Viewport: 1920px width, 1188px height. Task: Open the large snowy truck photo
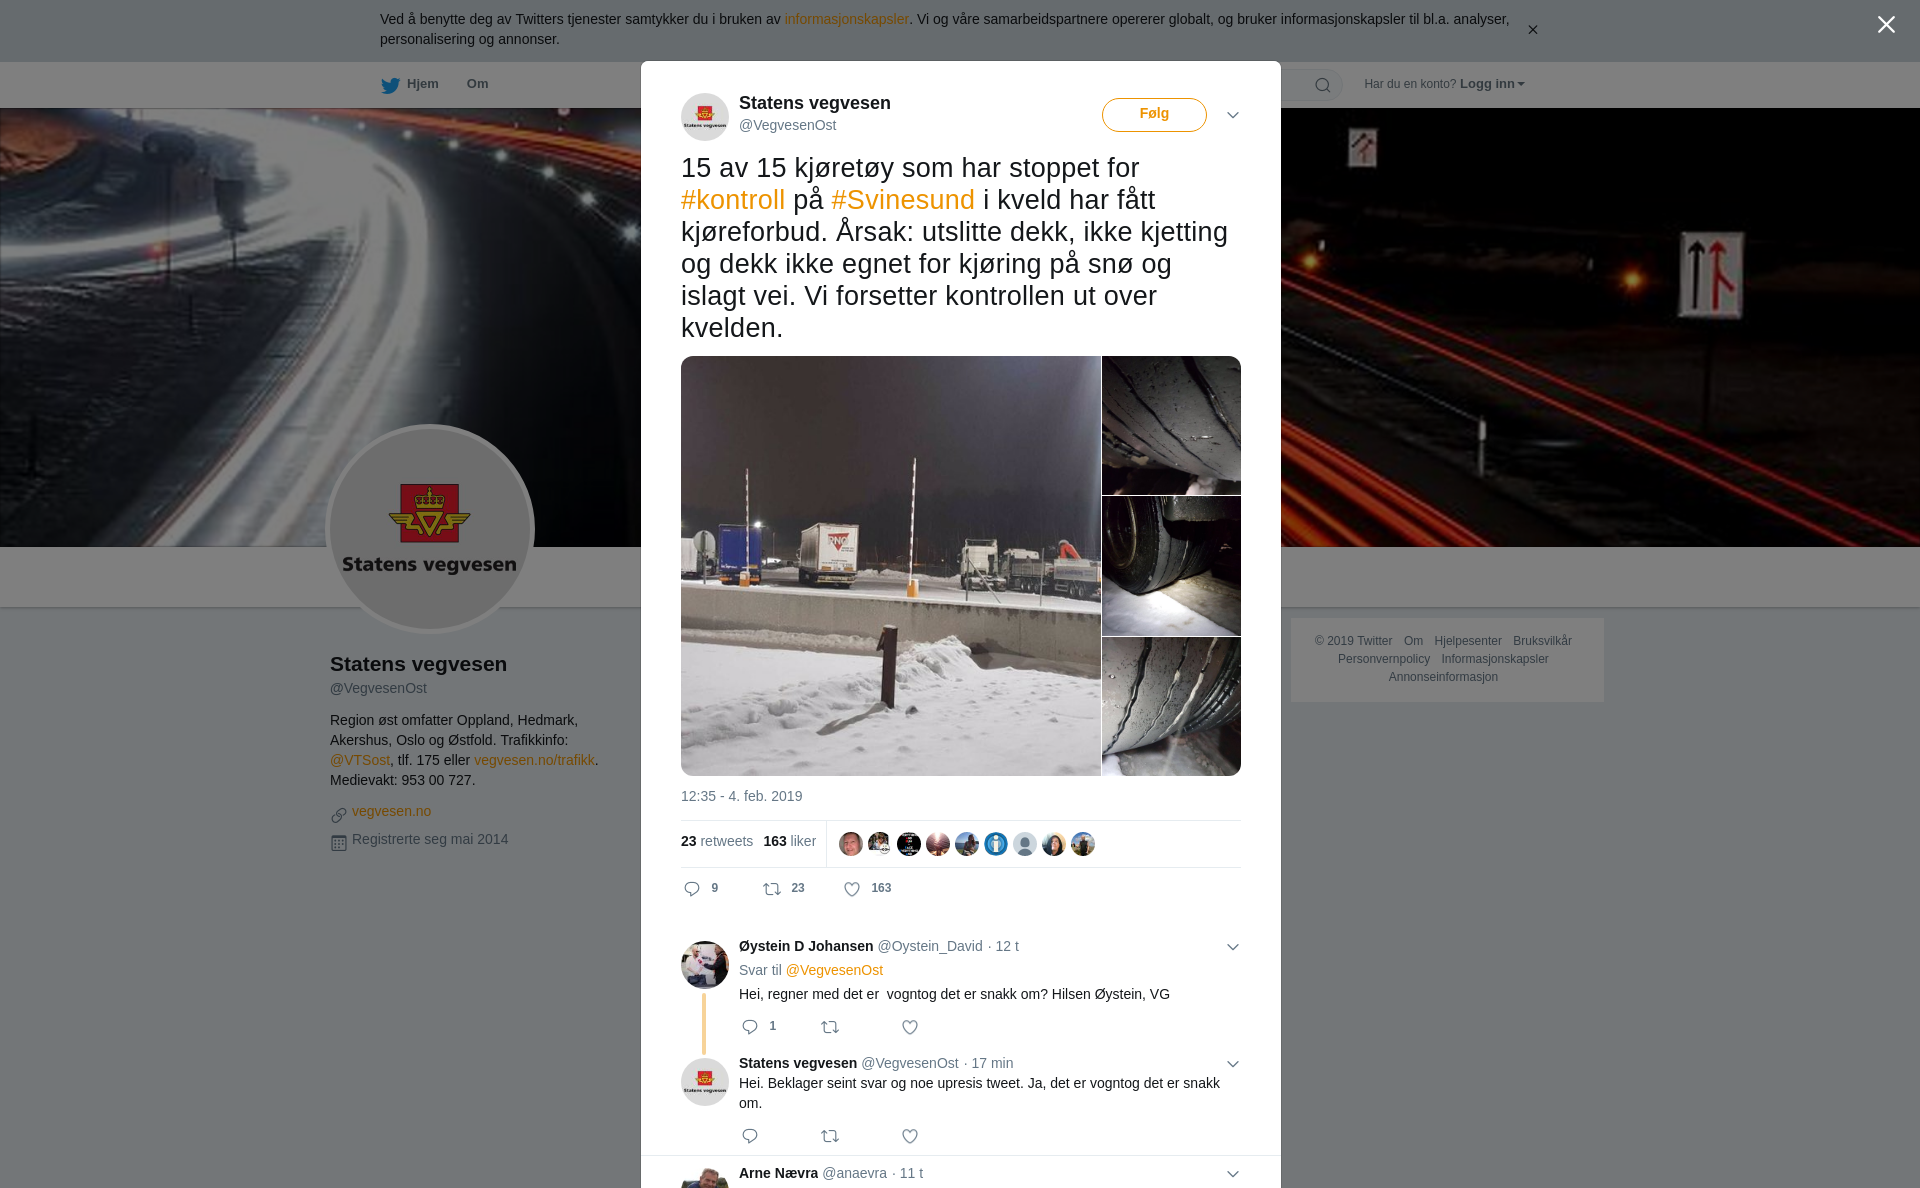890,566
